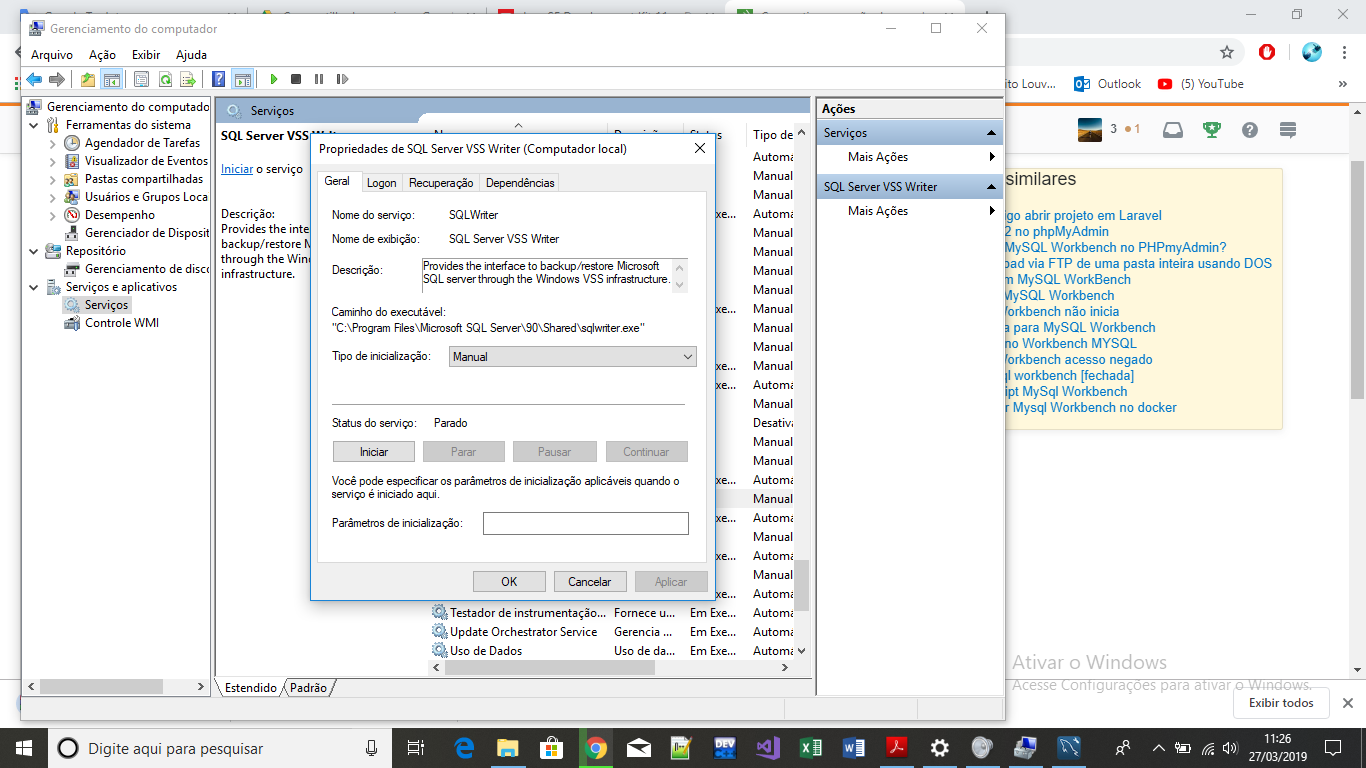Click the Cancelar button
1366x768 pixels.
point(590,582)
